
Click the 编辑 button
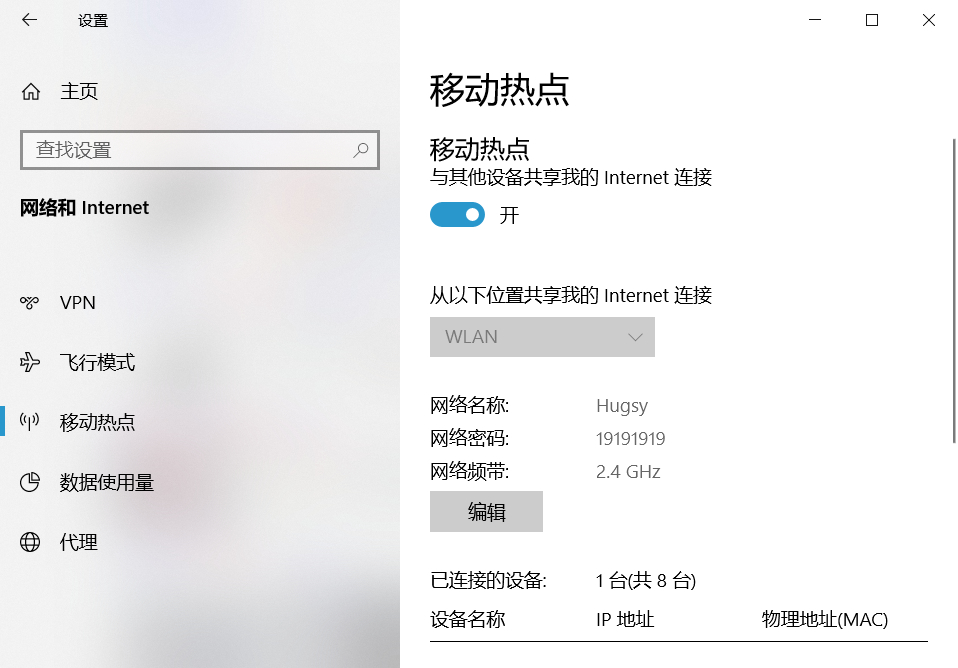click(x=486, y=512)
